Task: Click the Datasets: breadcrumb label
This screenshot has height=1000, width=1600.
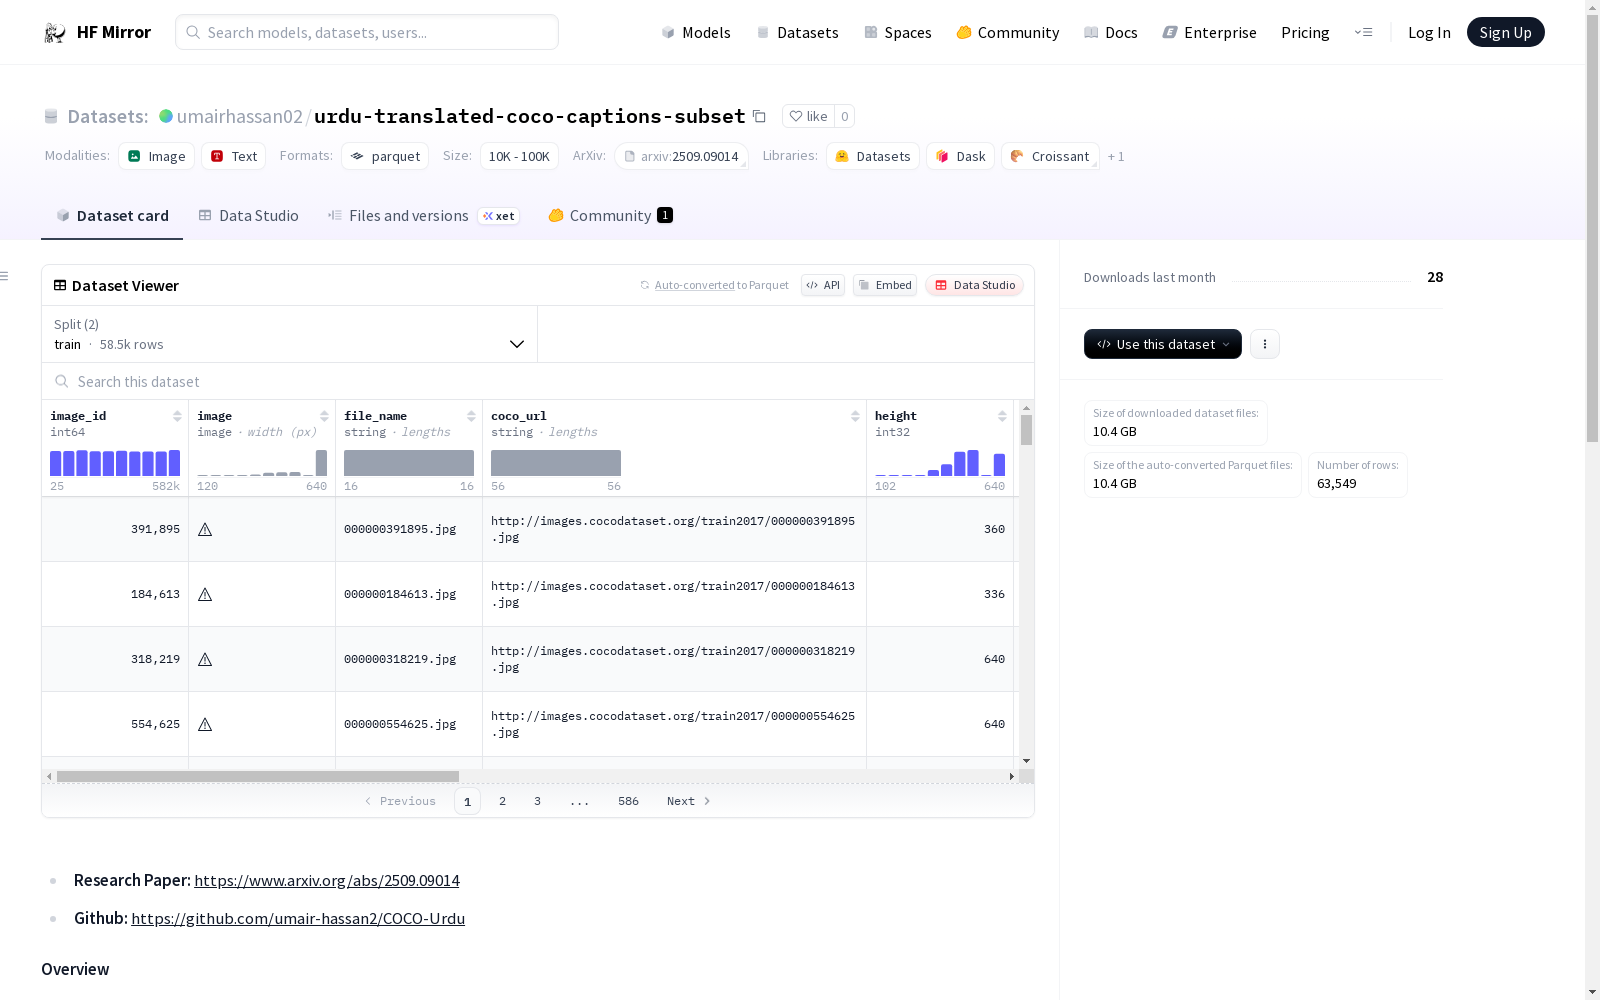Action: click(x=108, y=116)
